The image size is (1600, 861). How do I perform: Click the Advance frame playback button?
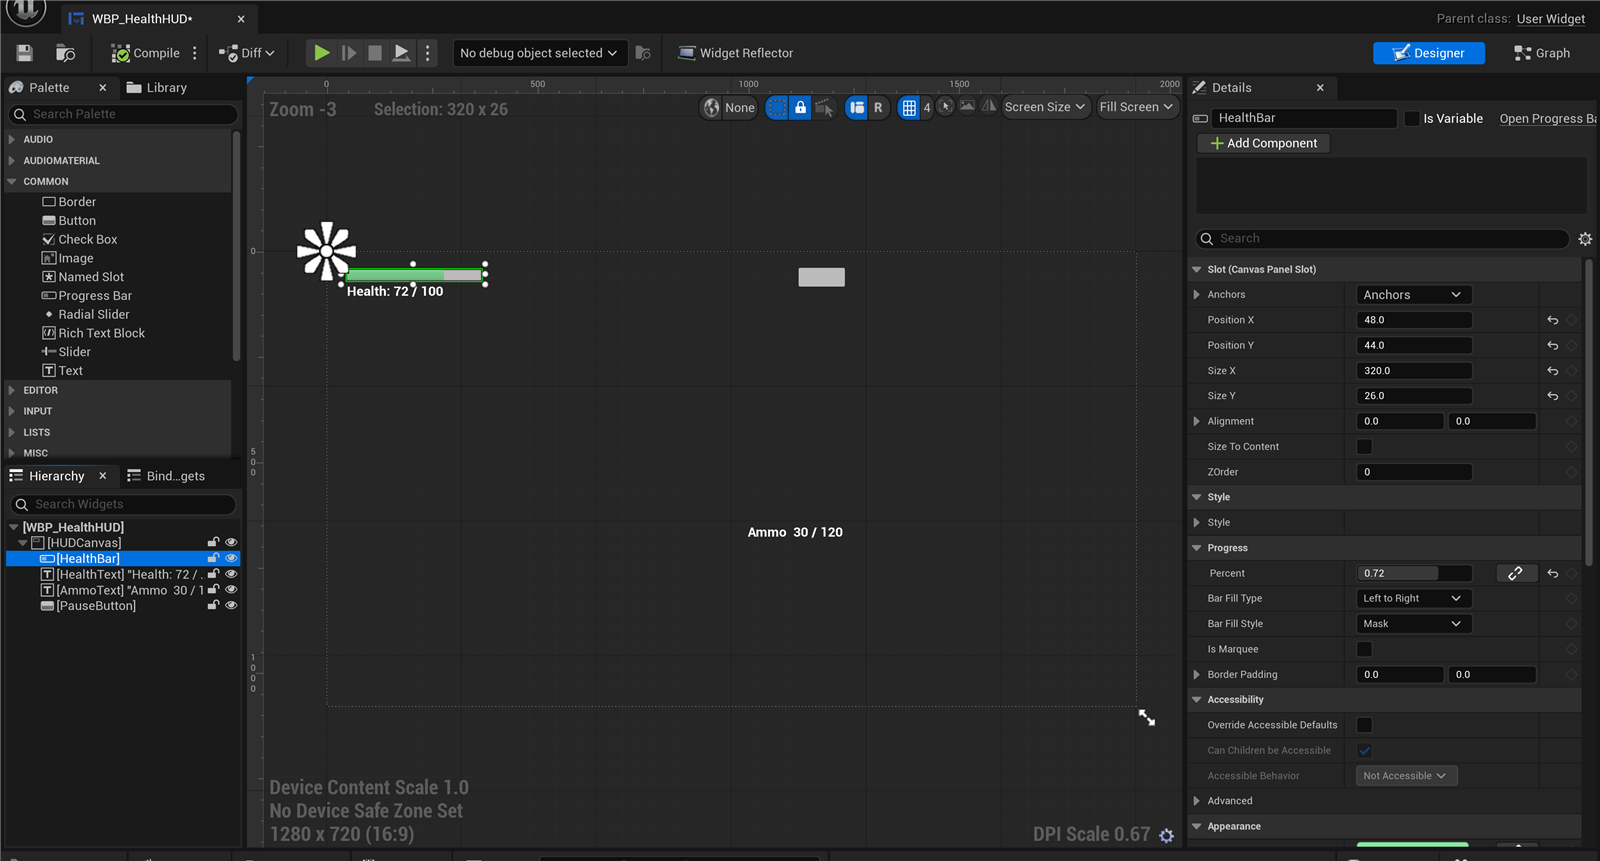tap(349, 53)
